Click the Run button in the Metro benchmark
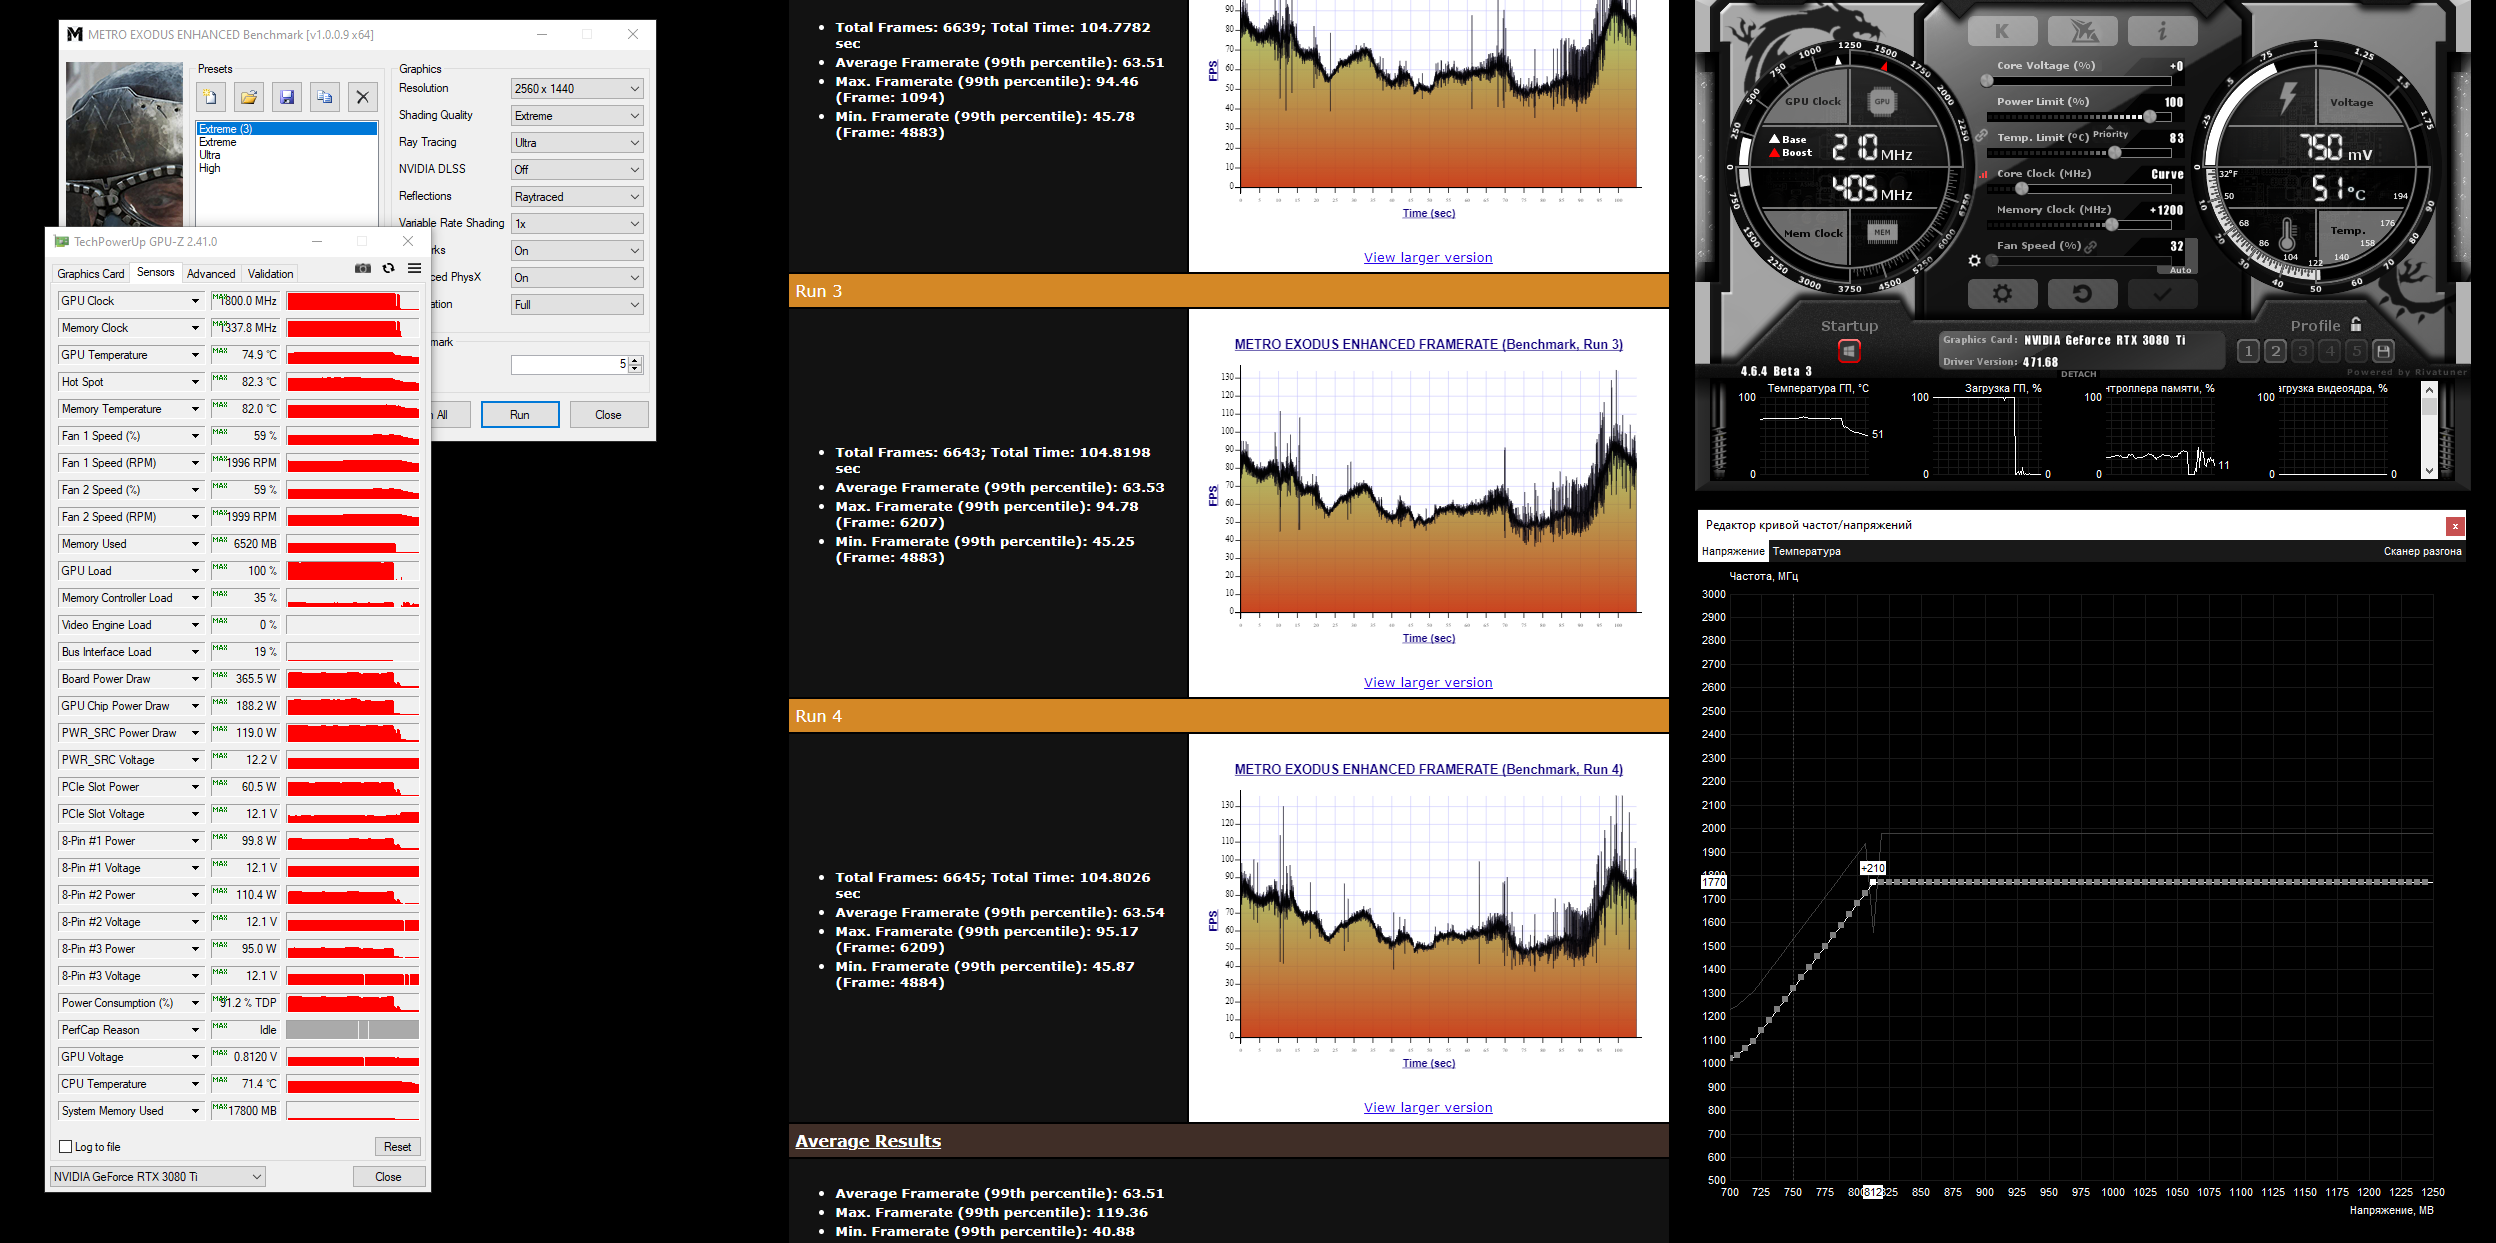The height and width of the screenshot is (1243, 2496). click(x=520, y=415)
